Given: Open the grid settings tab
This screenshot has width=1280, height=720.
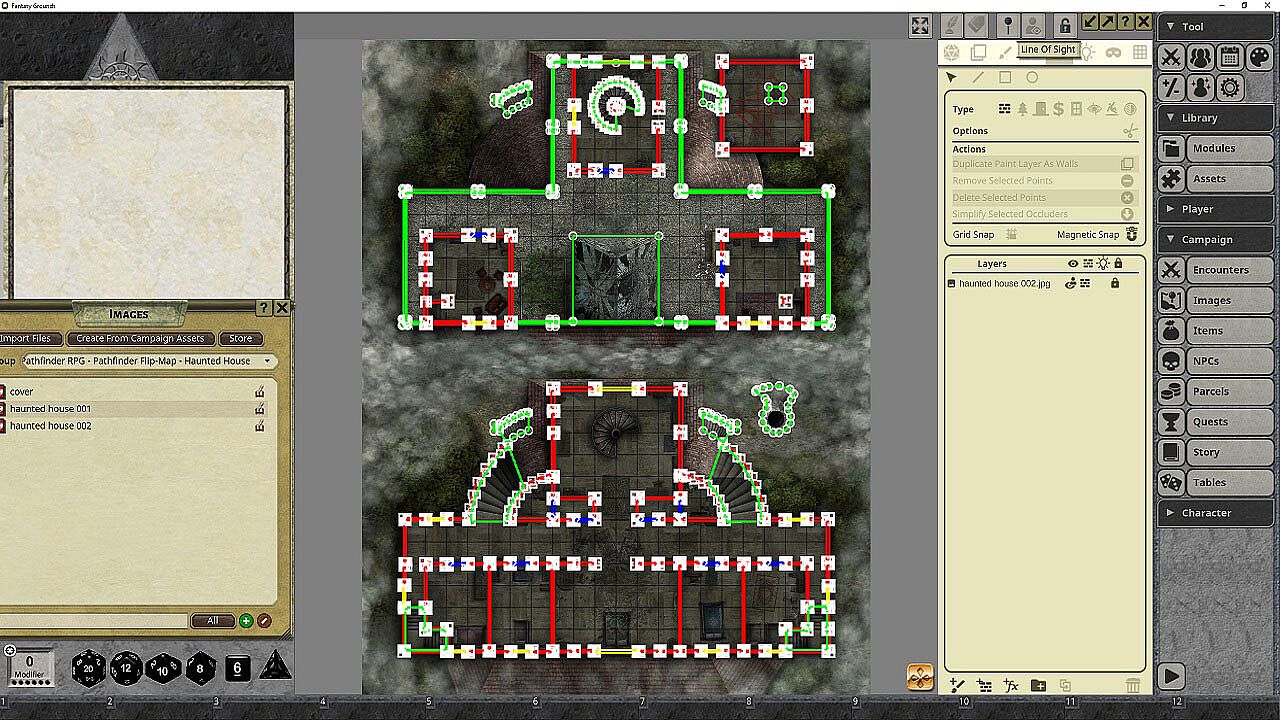Looking at the screenshot, I should (1140, 52).
